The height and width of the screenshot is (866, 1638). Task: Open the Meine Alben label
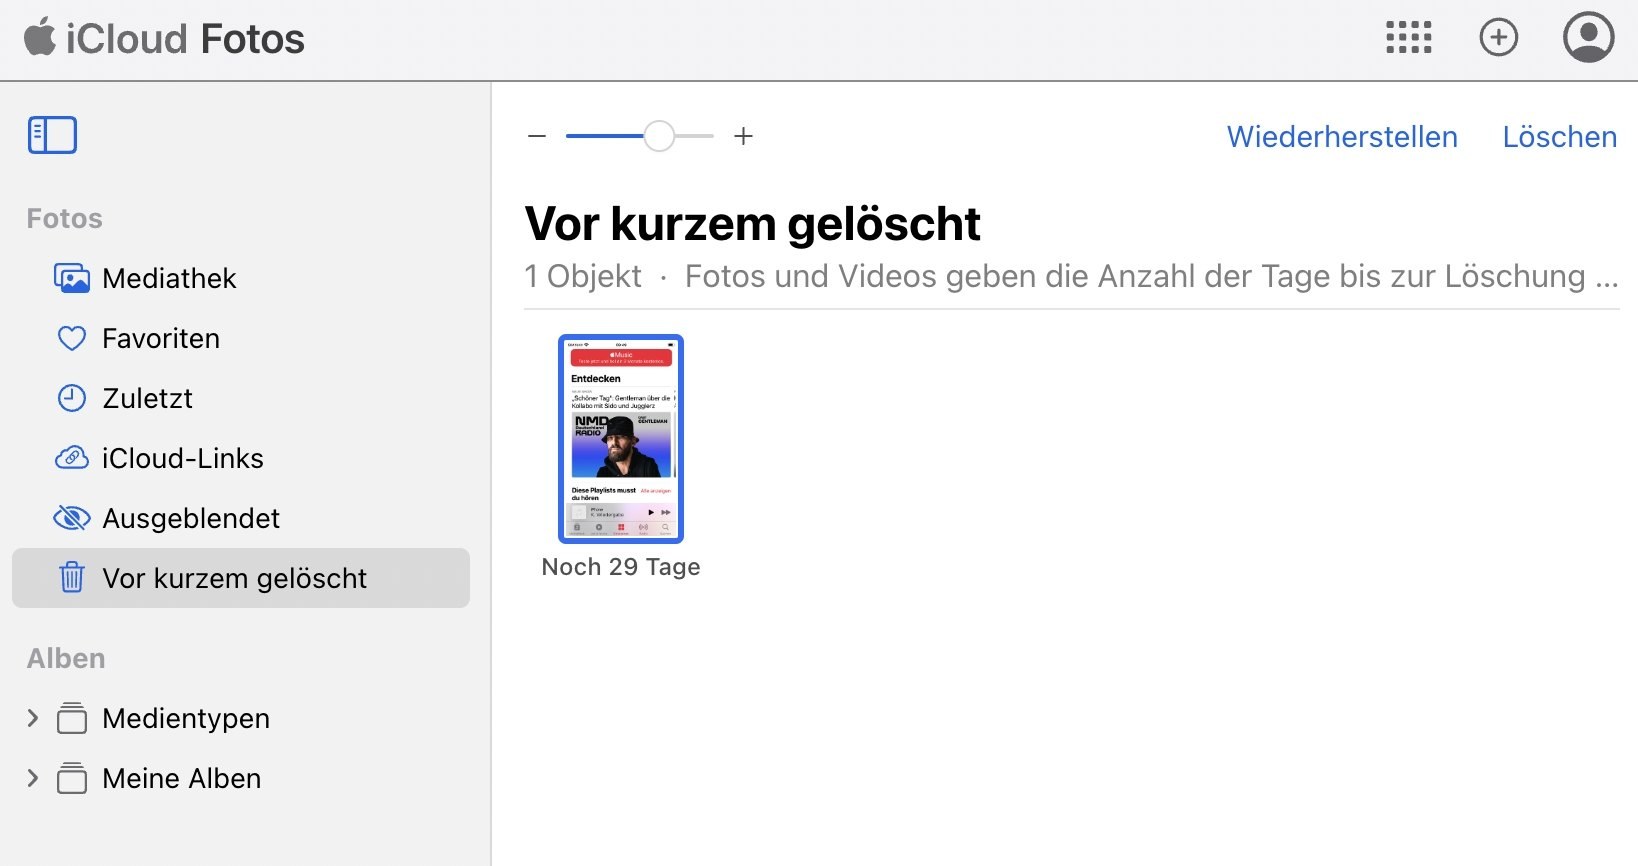[x=181, y=778]
